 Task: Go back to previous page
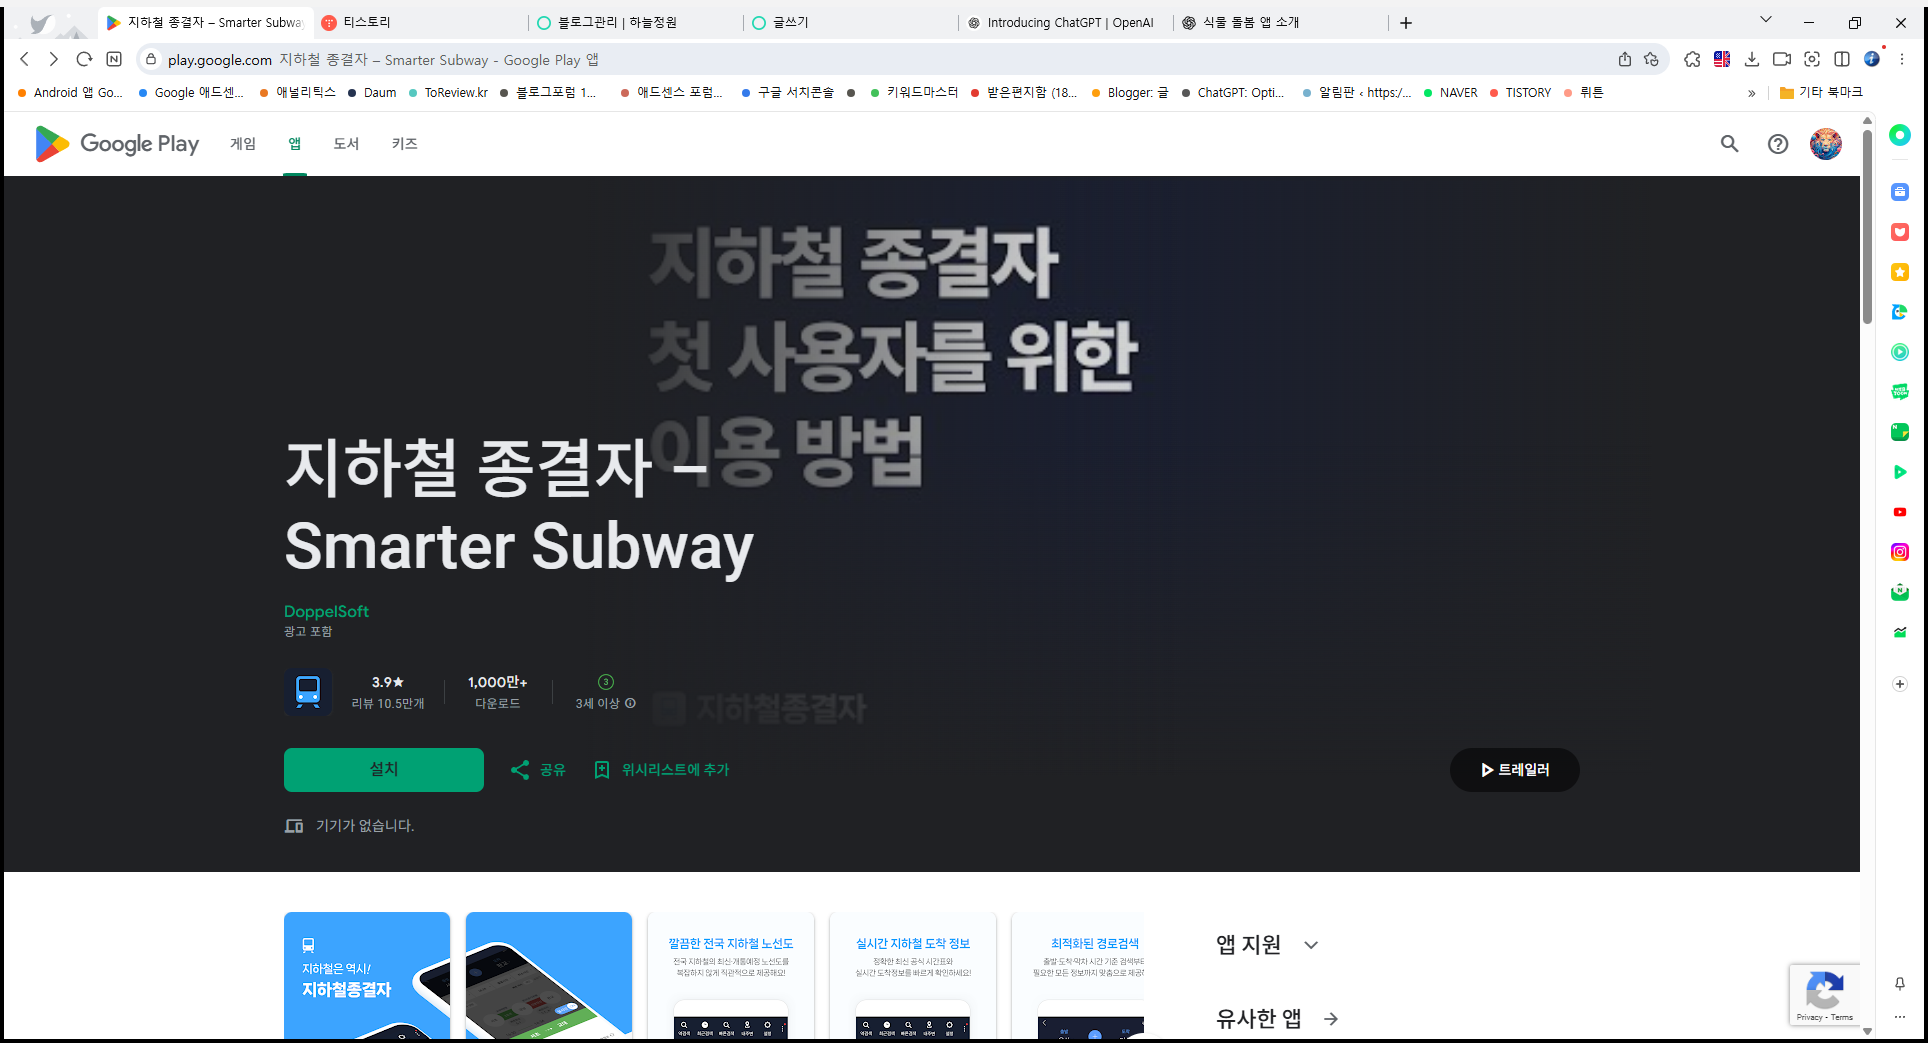[25, 59]
